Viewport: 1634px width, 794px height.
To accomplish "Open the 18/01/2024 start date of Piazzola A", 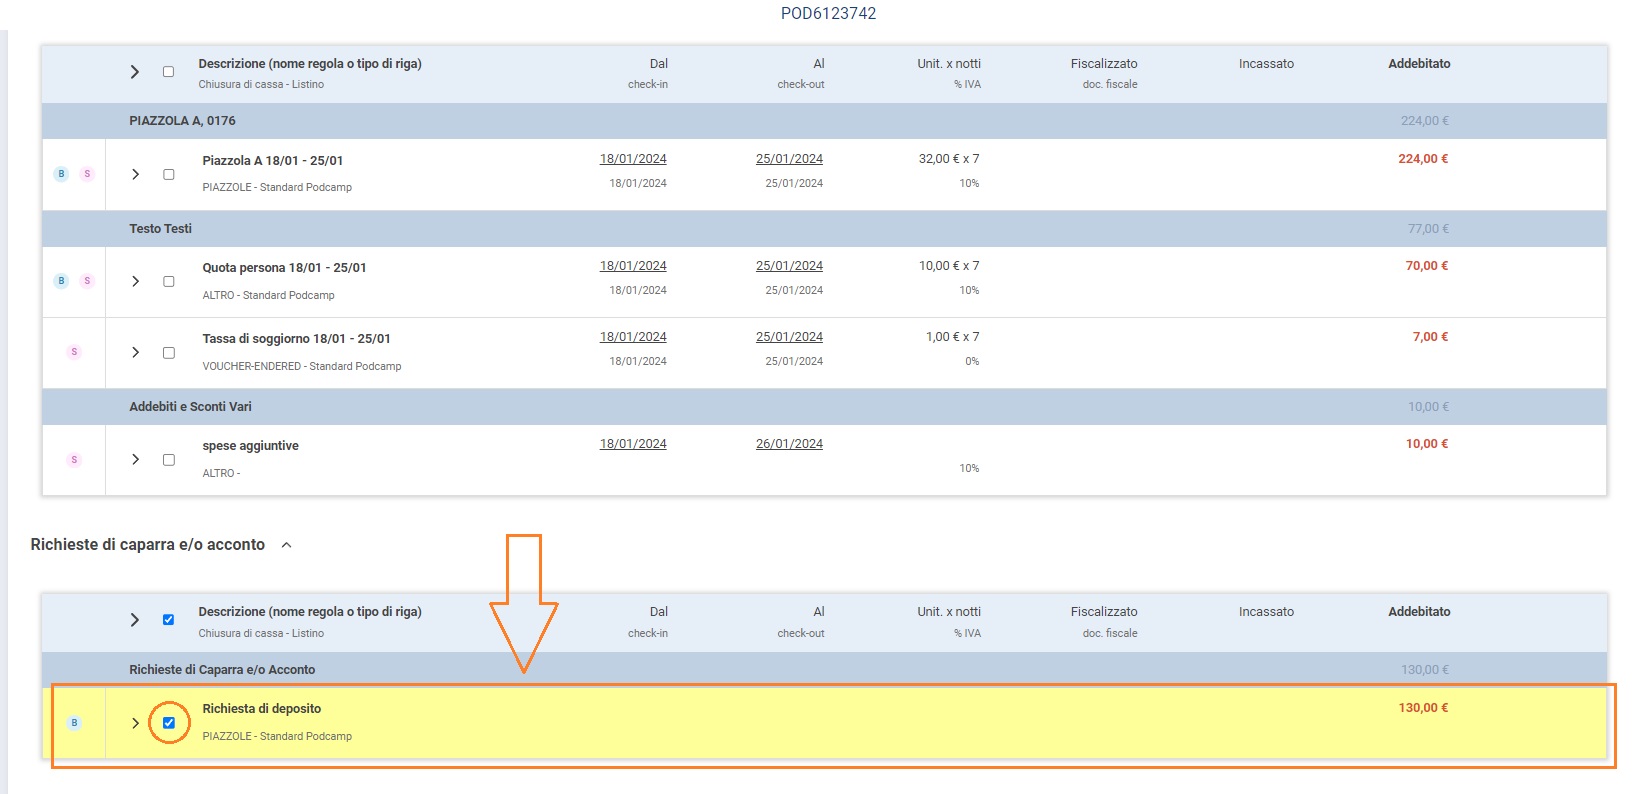I will click(x=633, y=159).
